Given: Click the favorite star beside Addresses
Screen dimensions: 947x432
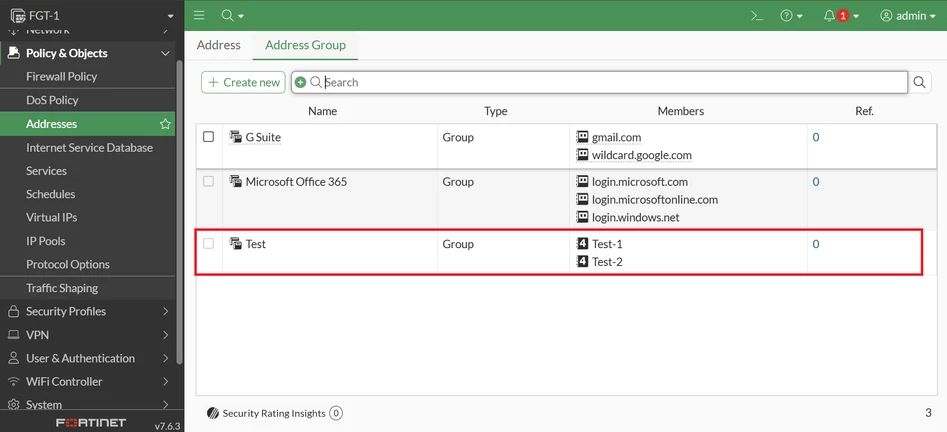Looking at the screenshot, I should pyautogui.click(x=165, y=124).
